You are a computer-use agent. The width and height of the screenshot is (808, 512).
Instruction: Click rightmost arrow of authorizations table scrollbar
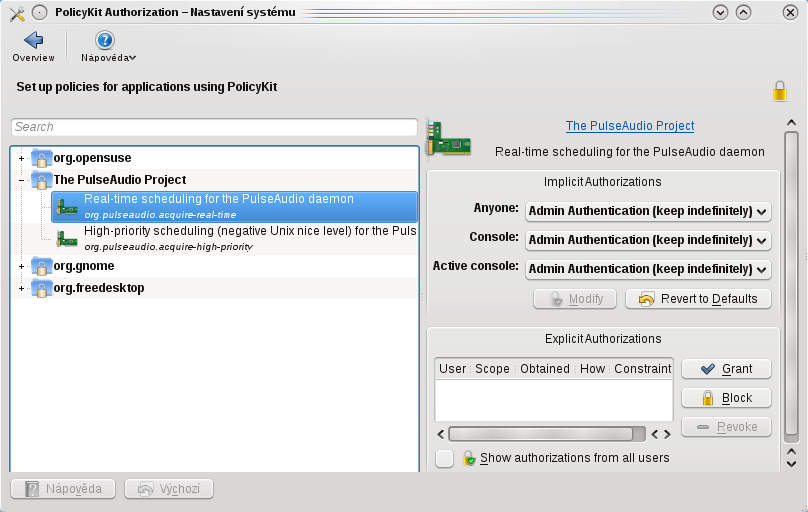(x=667, y=434)
